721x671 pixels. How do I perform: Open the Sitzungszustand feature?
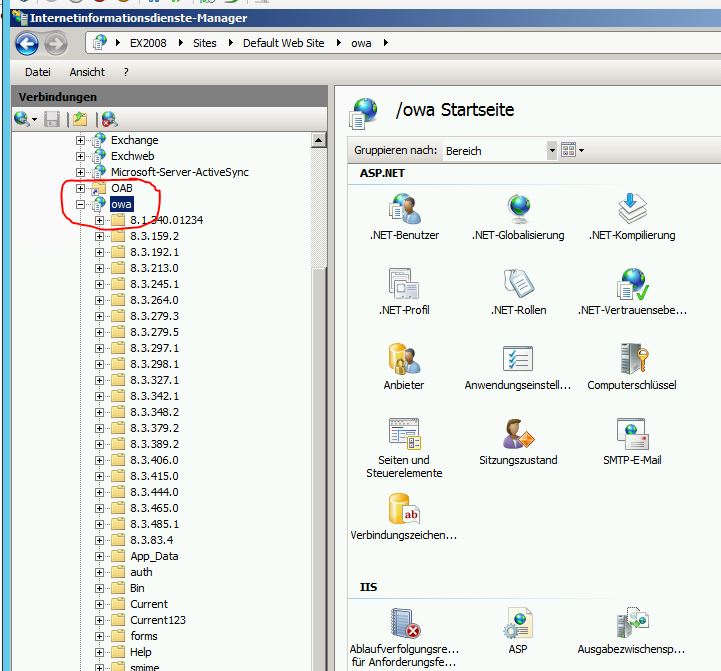[518, 442]
